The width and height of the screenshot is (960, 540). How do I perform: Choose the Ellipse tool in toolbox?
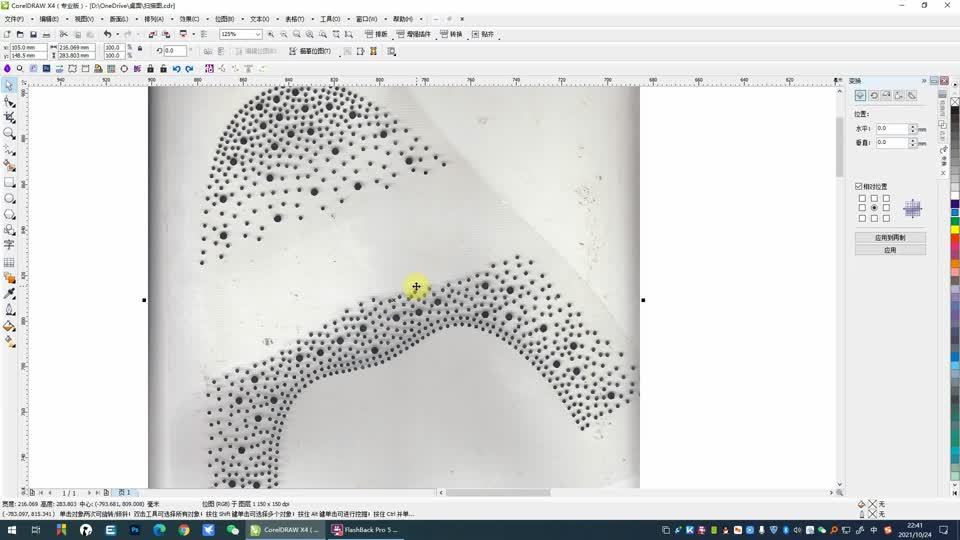click(x=9, y=198)
